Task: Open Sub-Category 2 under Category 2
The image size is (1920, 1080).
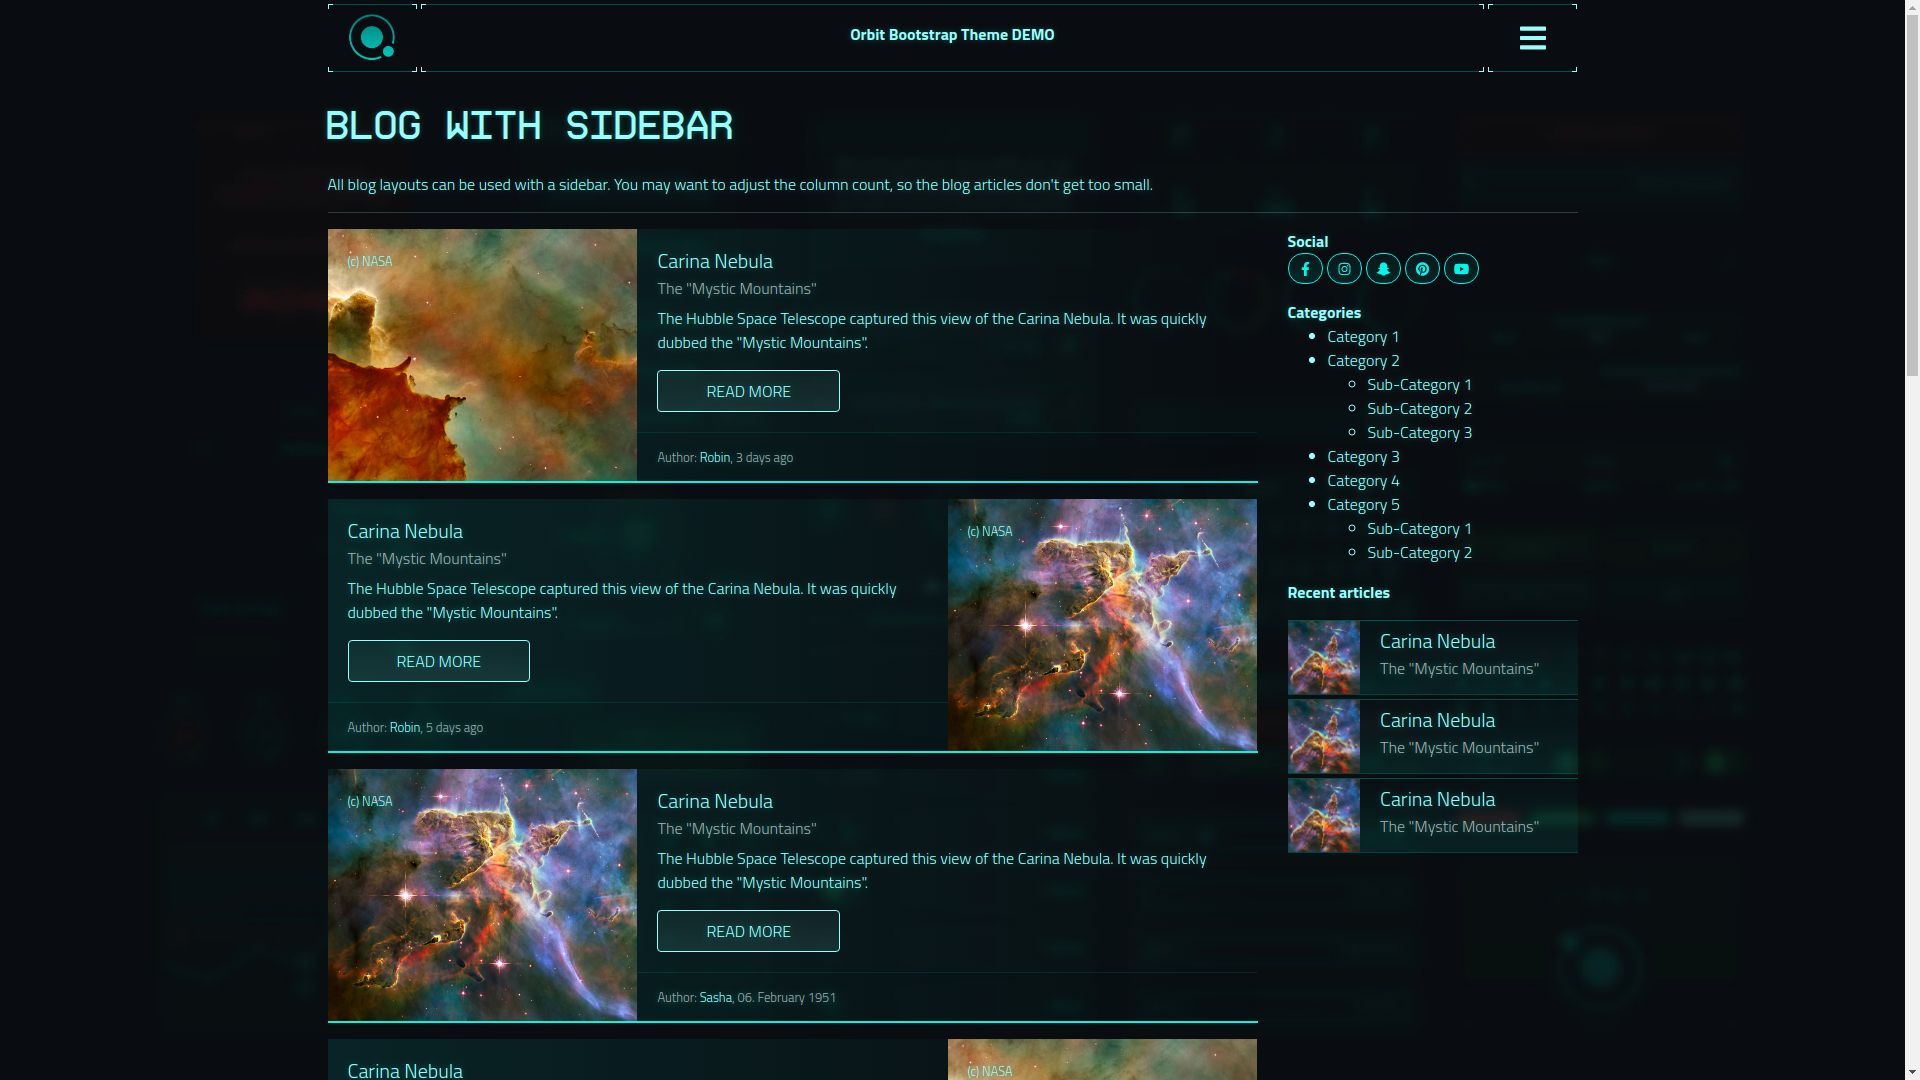Action: coord(1419,409)
